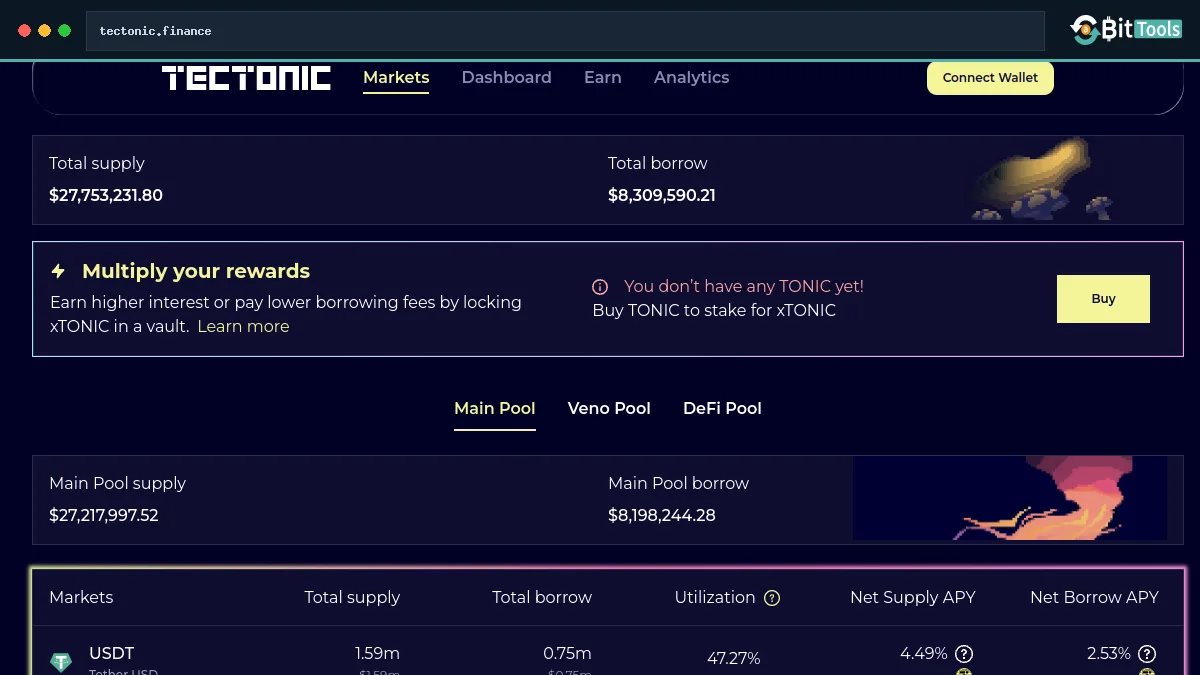This screenshot has height=675, width=1200.
Task: Click the USDT market row name
Action: (111, 653)
